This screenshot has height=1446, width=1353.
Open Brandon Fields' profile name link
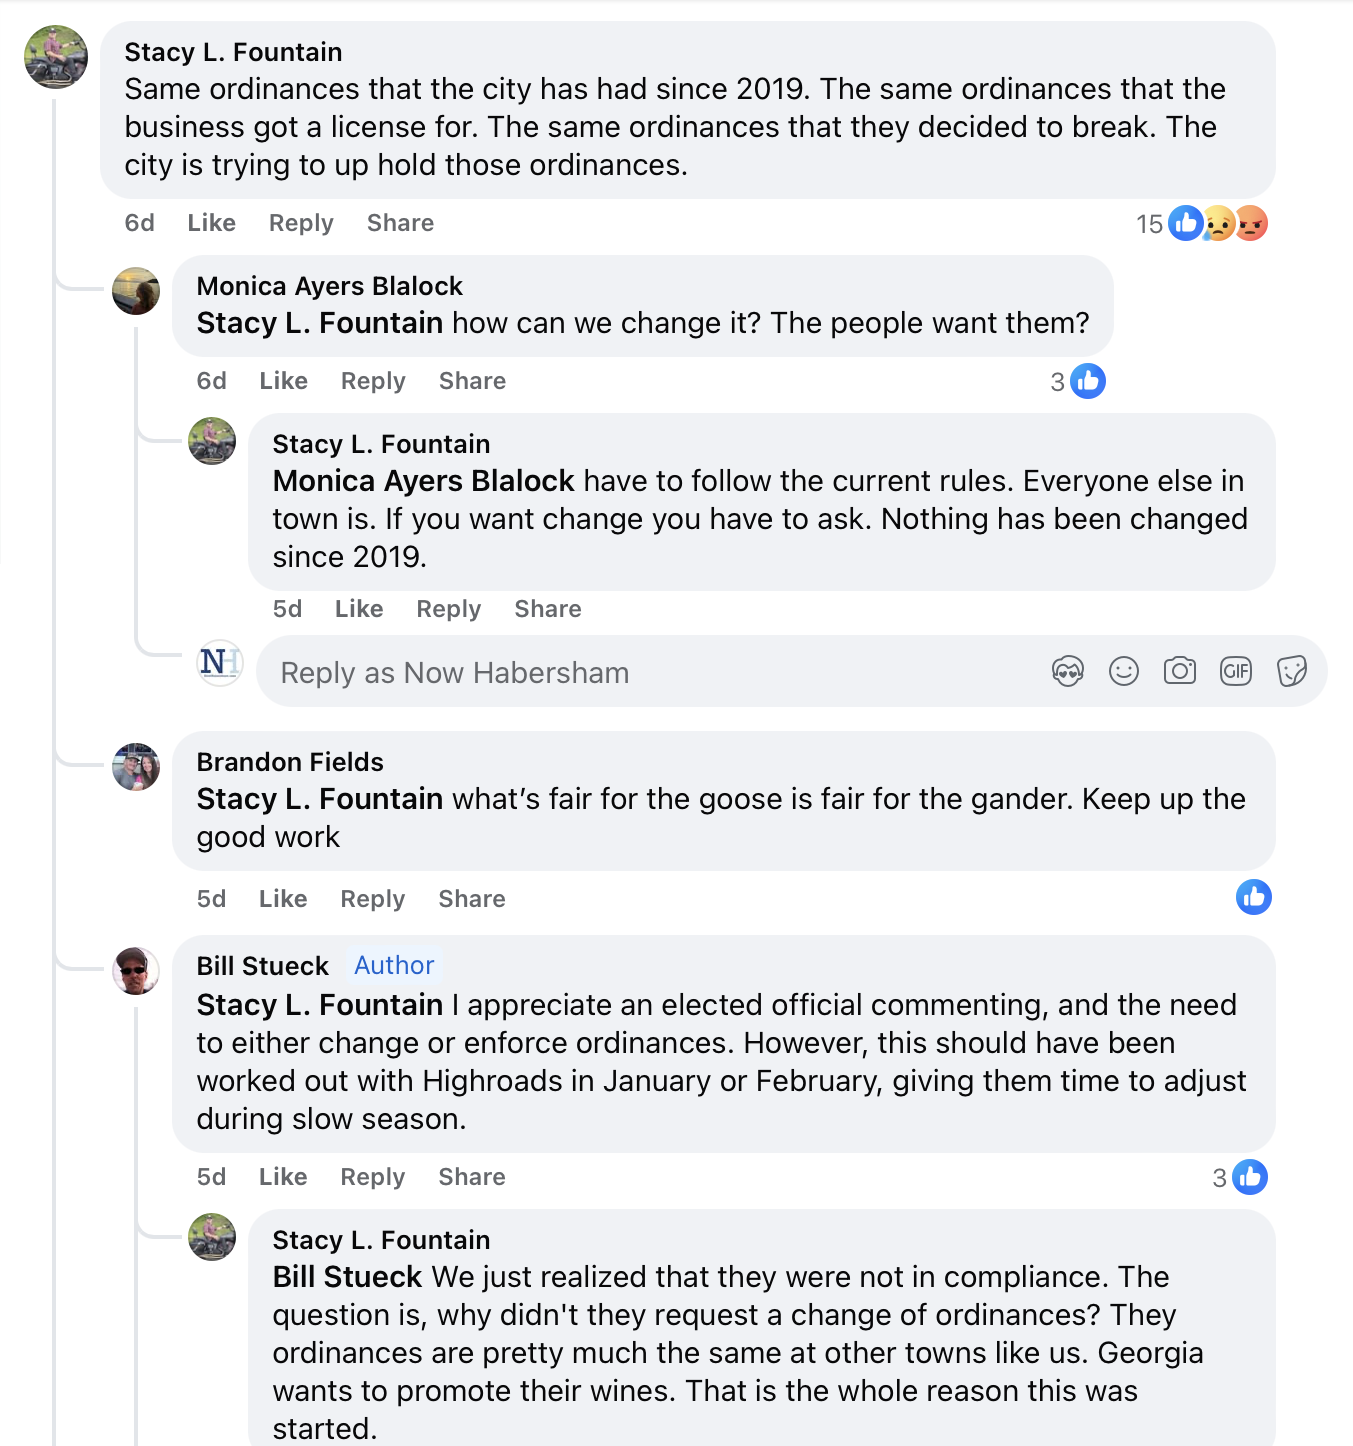pyautogui.click(x=289, y=762)
